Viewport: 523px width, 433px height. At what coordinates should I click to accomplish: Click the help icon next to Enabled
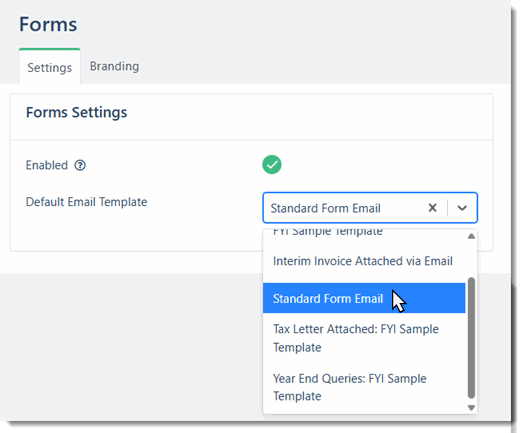click(80, 165)
